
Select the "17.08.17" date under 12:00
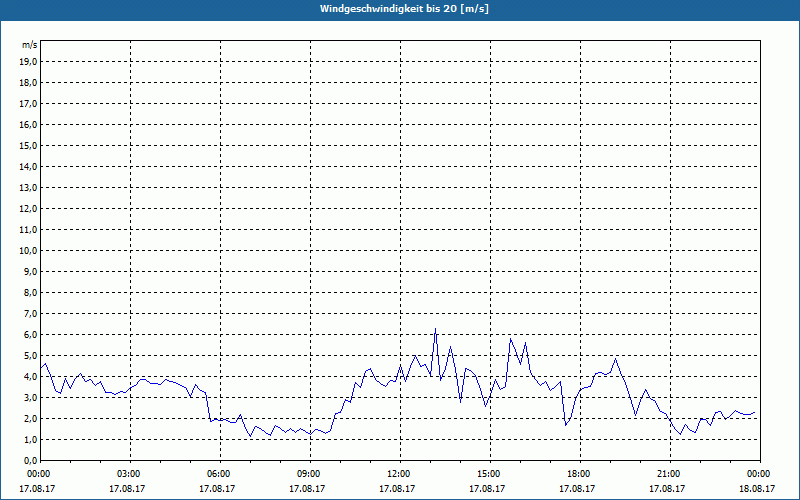tap(397, 488)
